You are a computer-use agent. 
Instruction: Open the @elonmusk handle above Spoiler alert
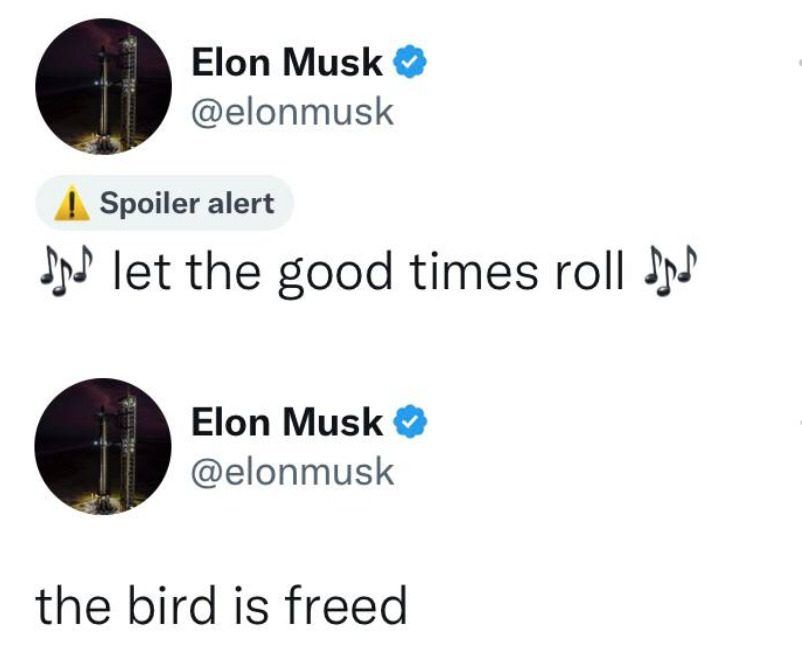click(x=293, y=112)
